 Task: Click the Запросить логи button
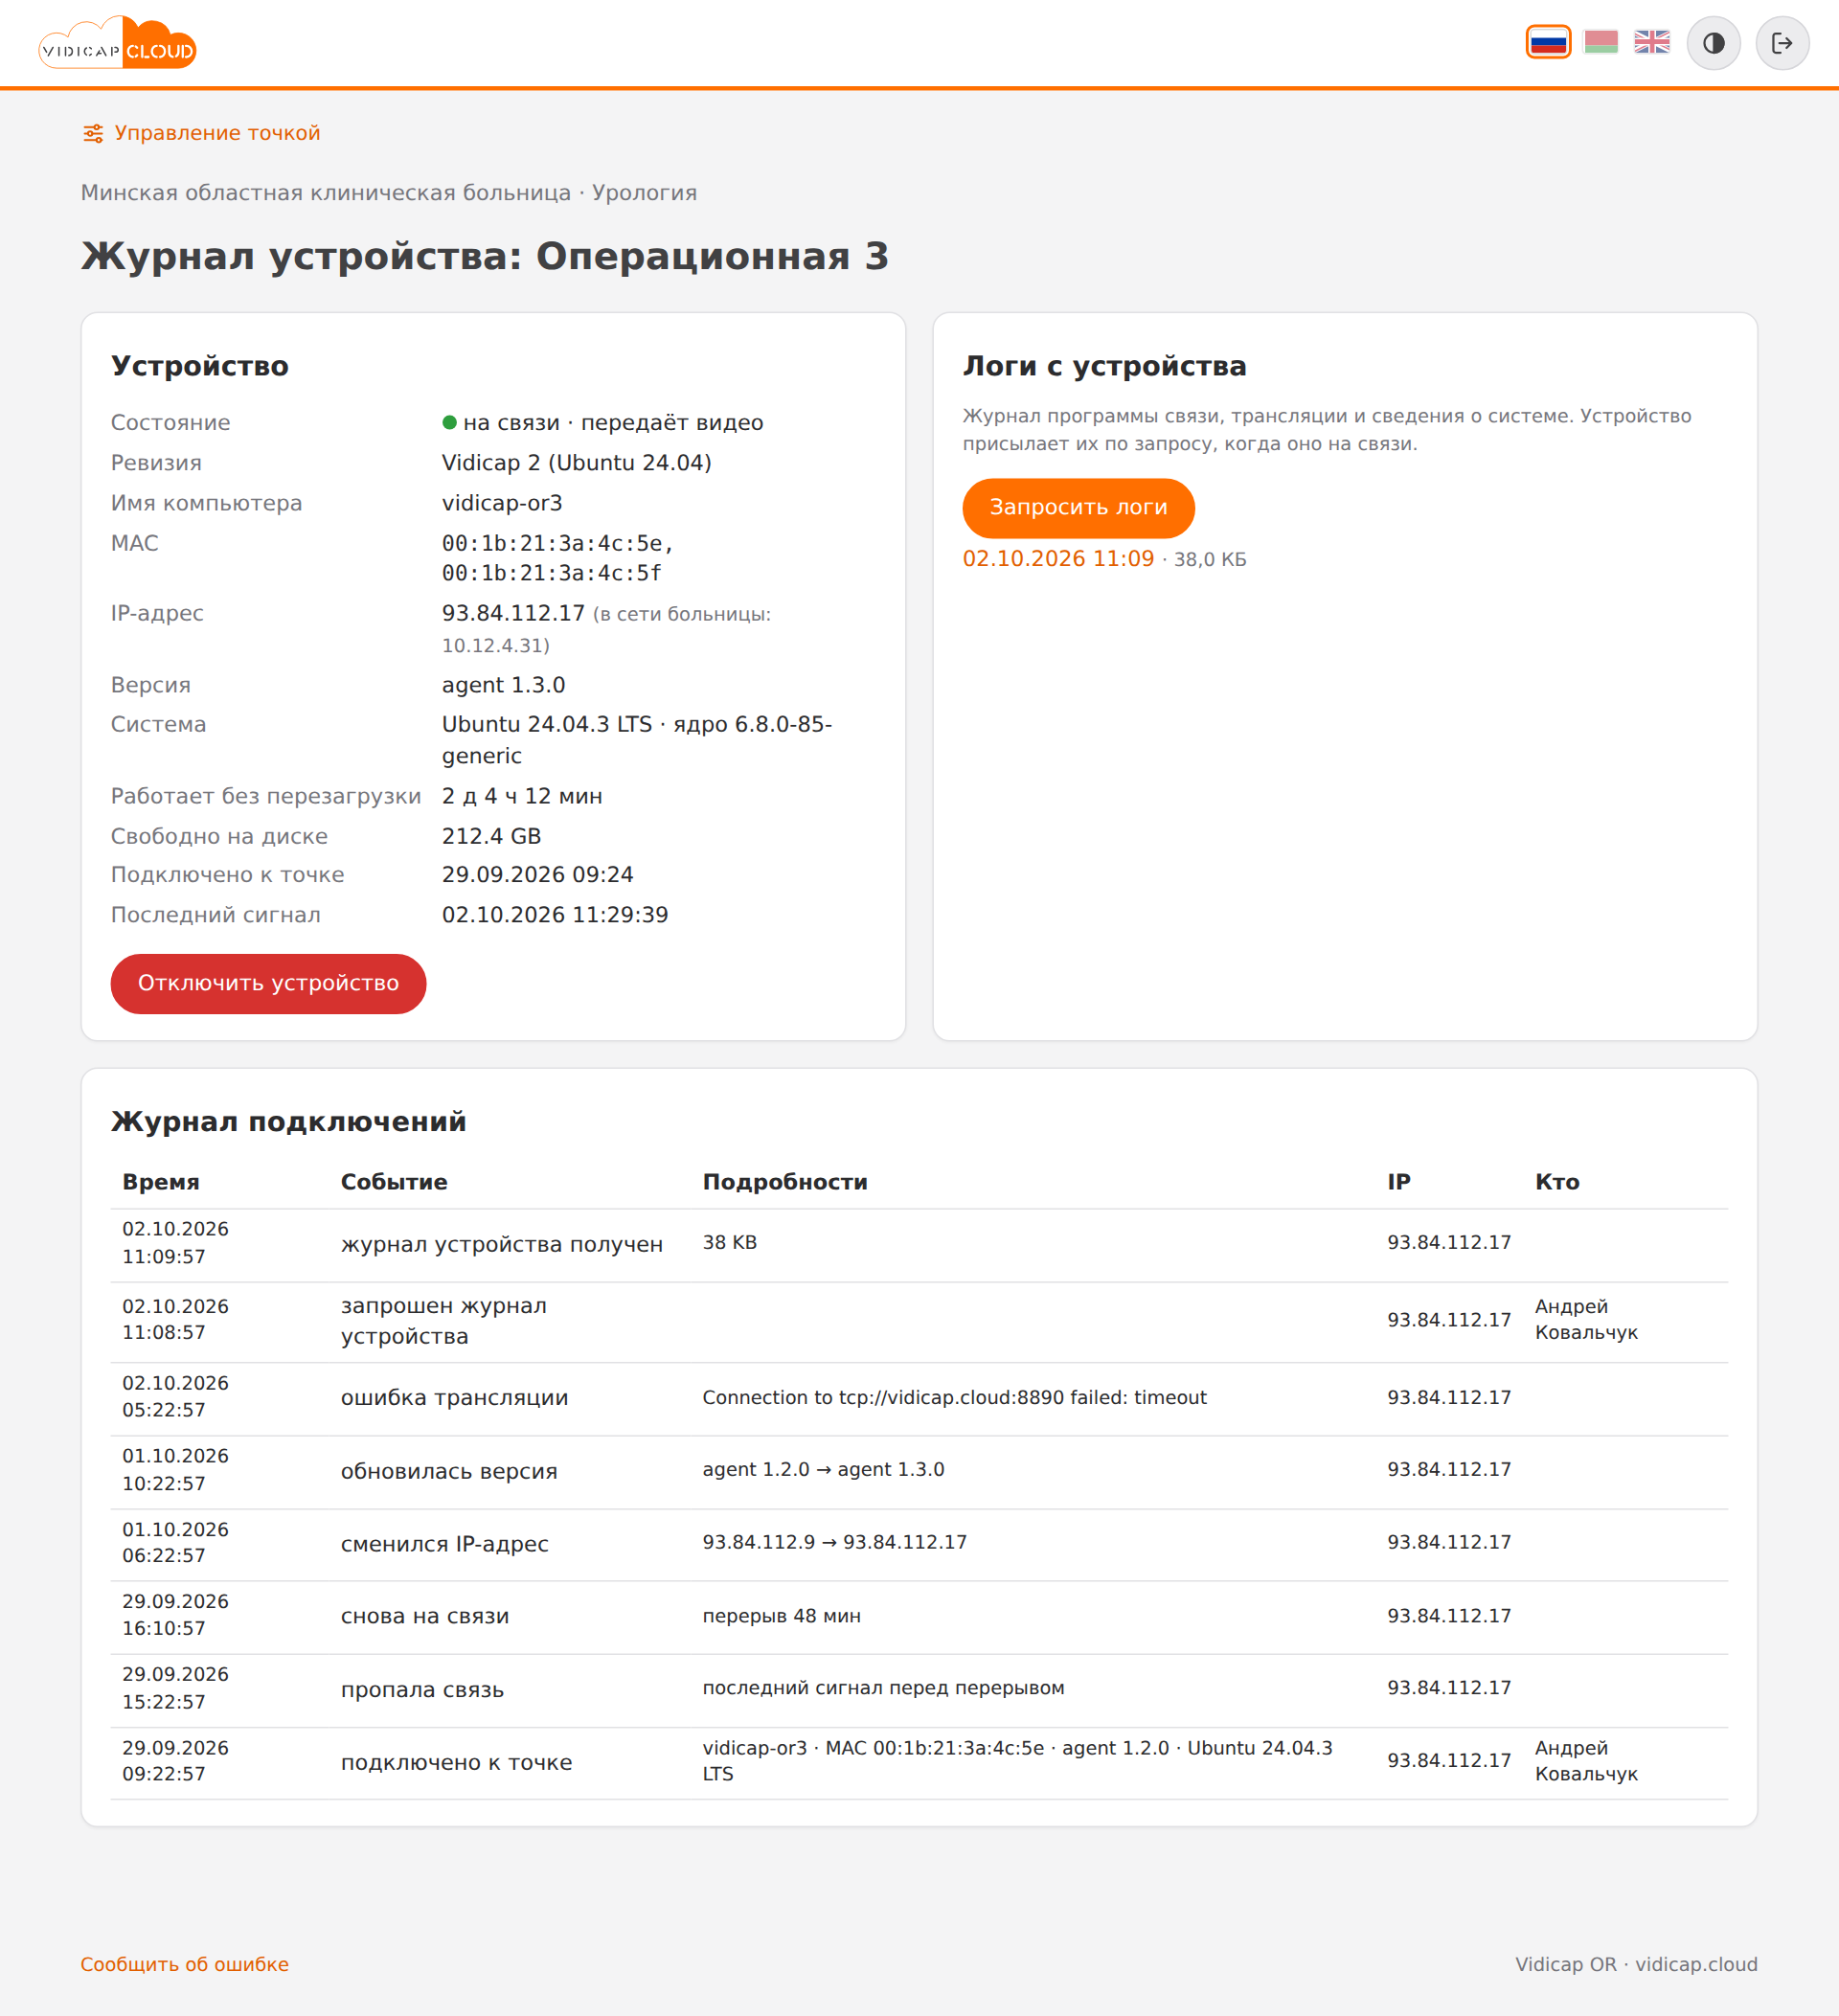[1078, 508]
